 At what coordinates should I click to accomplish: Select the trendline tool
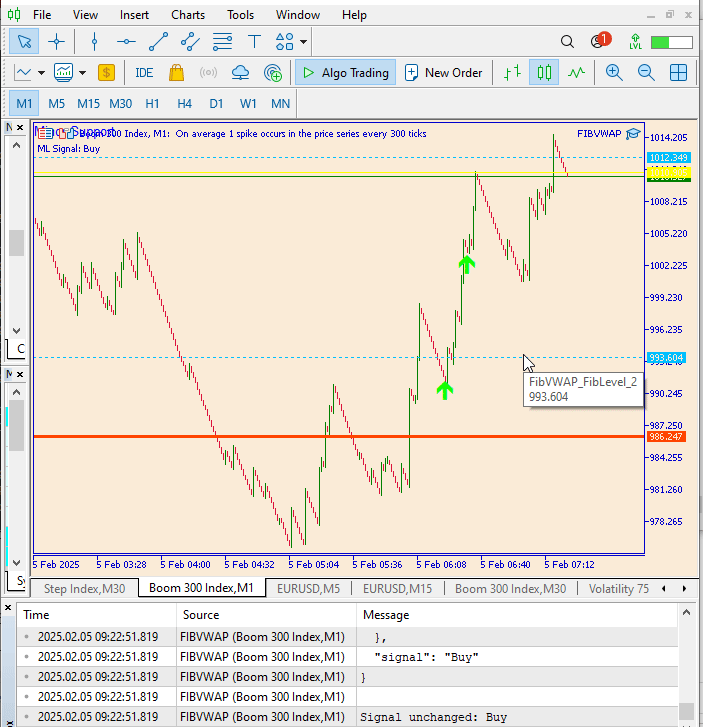coord(158,42)
